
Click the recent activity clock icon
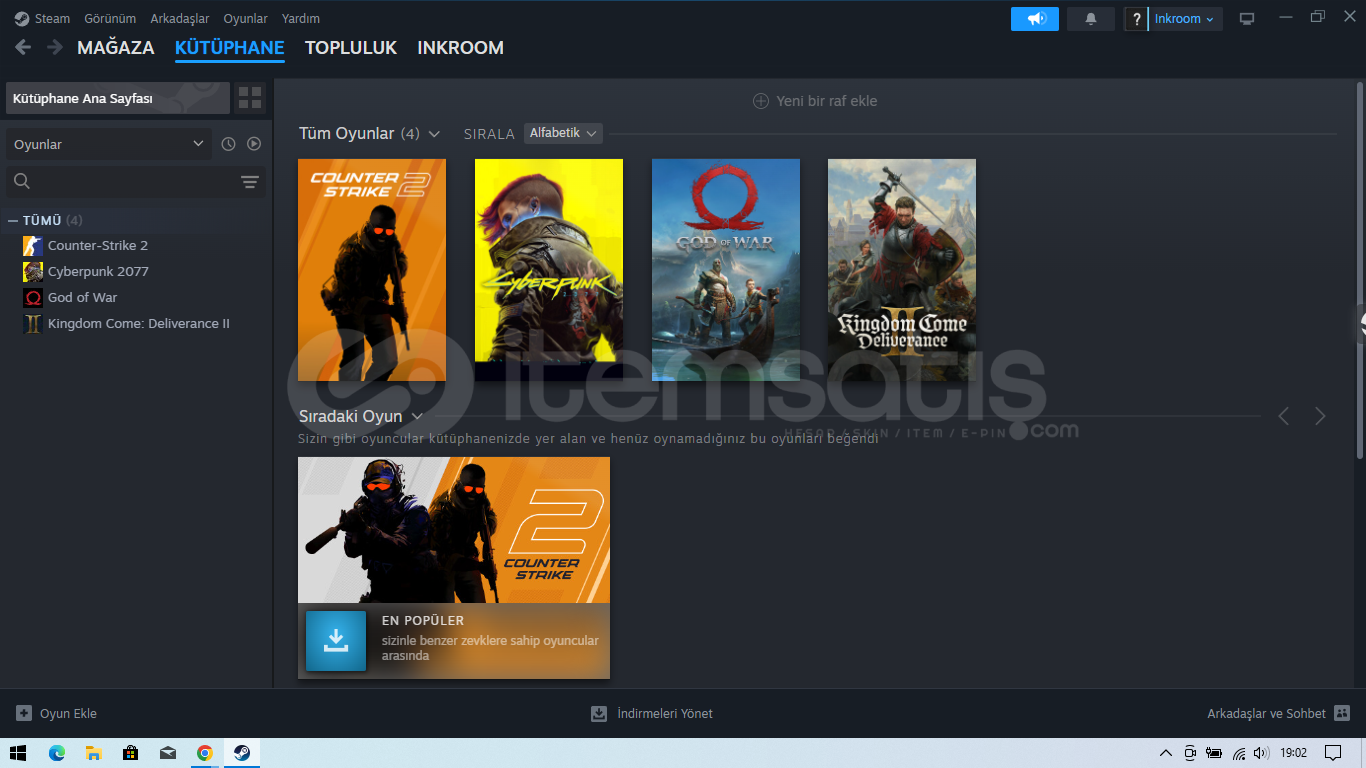[229, 144]
